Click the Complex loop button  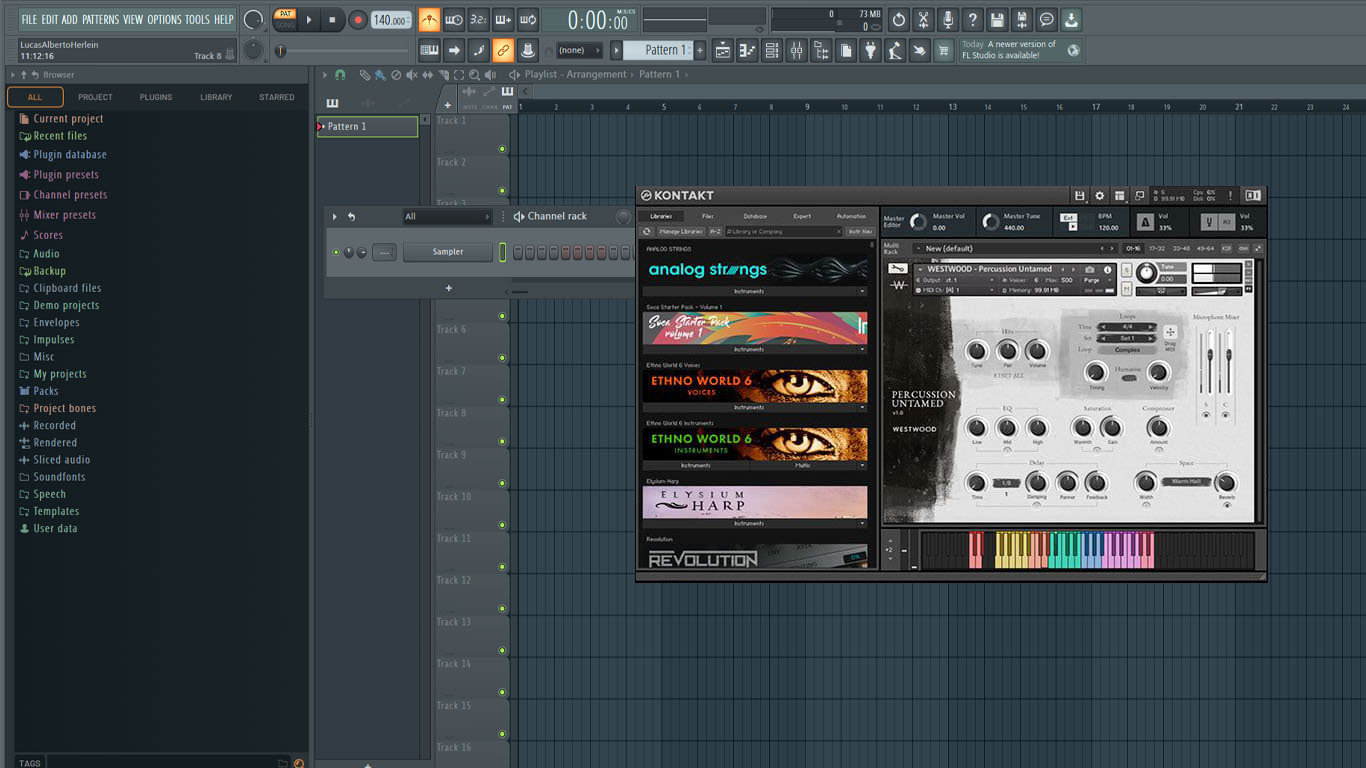pyautogui.click(x=1127, y=350)
